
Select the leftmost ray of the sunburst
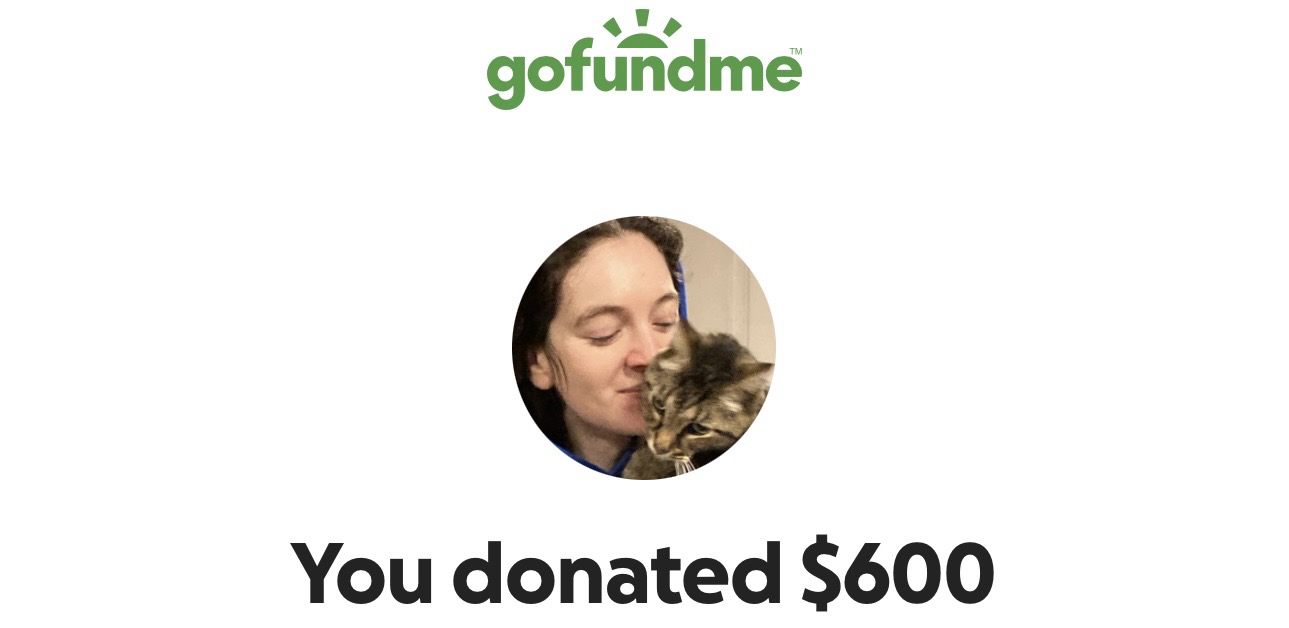(x=613, y=27)
